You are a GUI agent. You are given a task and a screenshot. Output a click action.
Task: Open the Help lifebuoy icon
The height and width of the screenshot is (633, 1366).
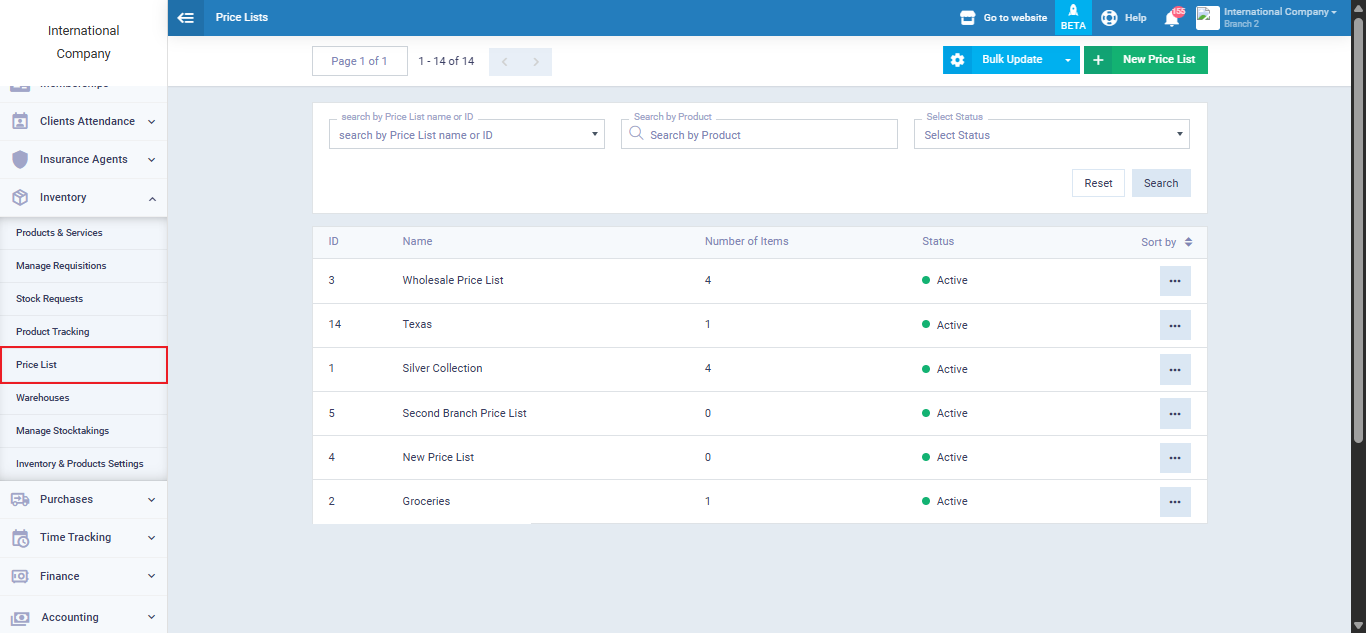click(x=1109, y=18)
